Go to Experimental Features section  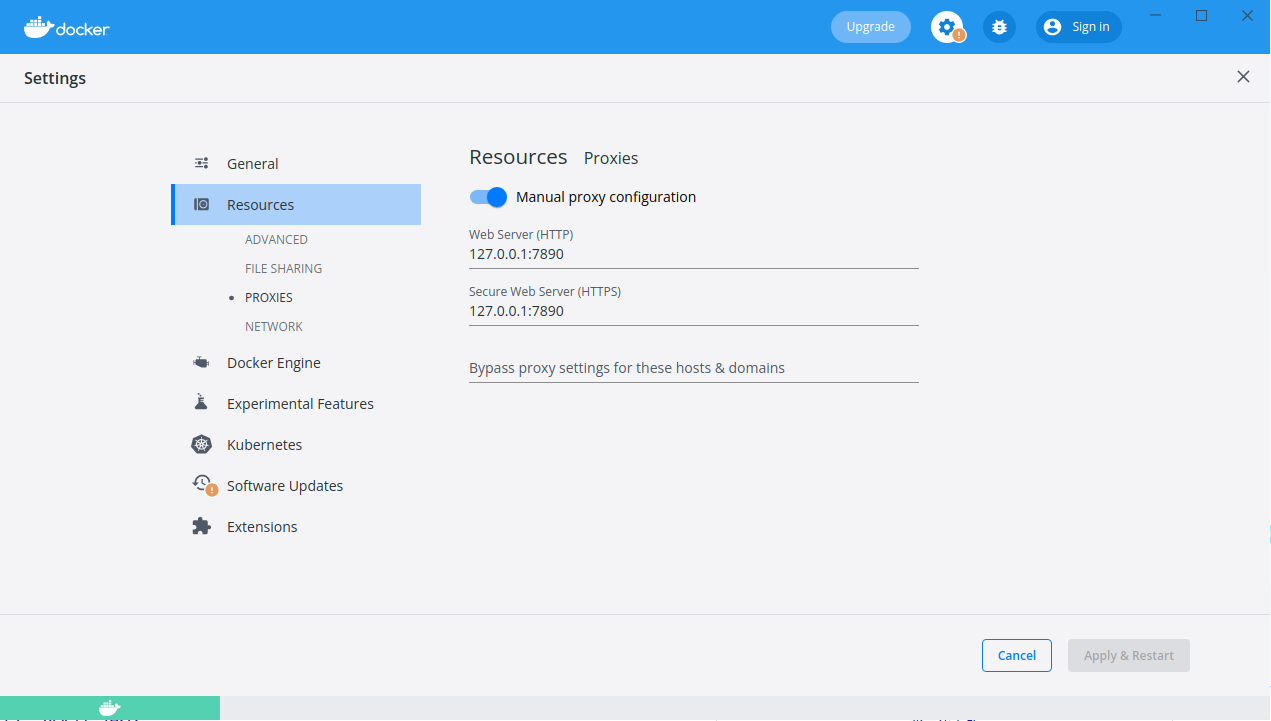tap(296, 404)
